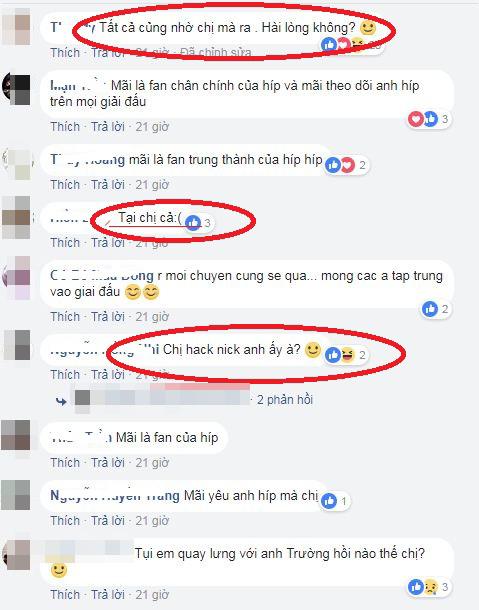The height and width of the screenshot is (610, 479).
Task: Open commenter name before 'Mãi yêu anh híp'
Action: [x=115, y=496]
